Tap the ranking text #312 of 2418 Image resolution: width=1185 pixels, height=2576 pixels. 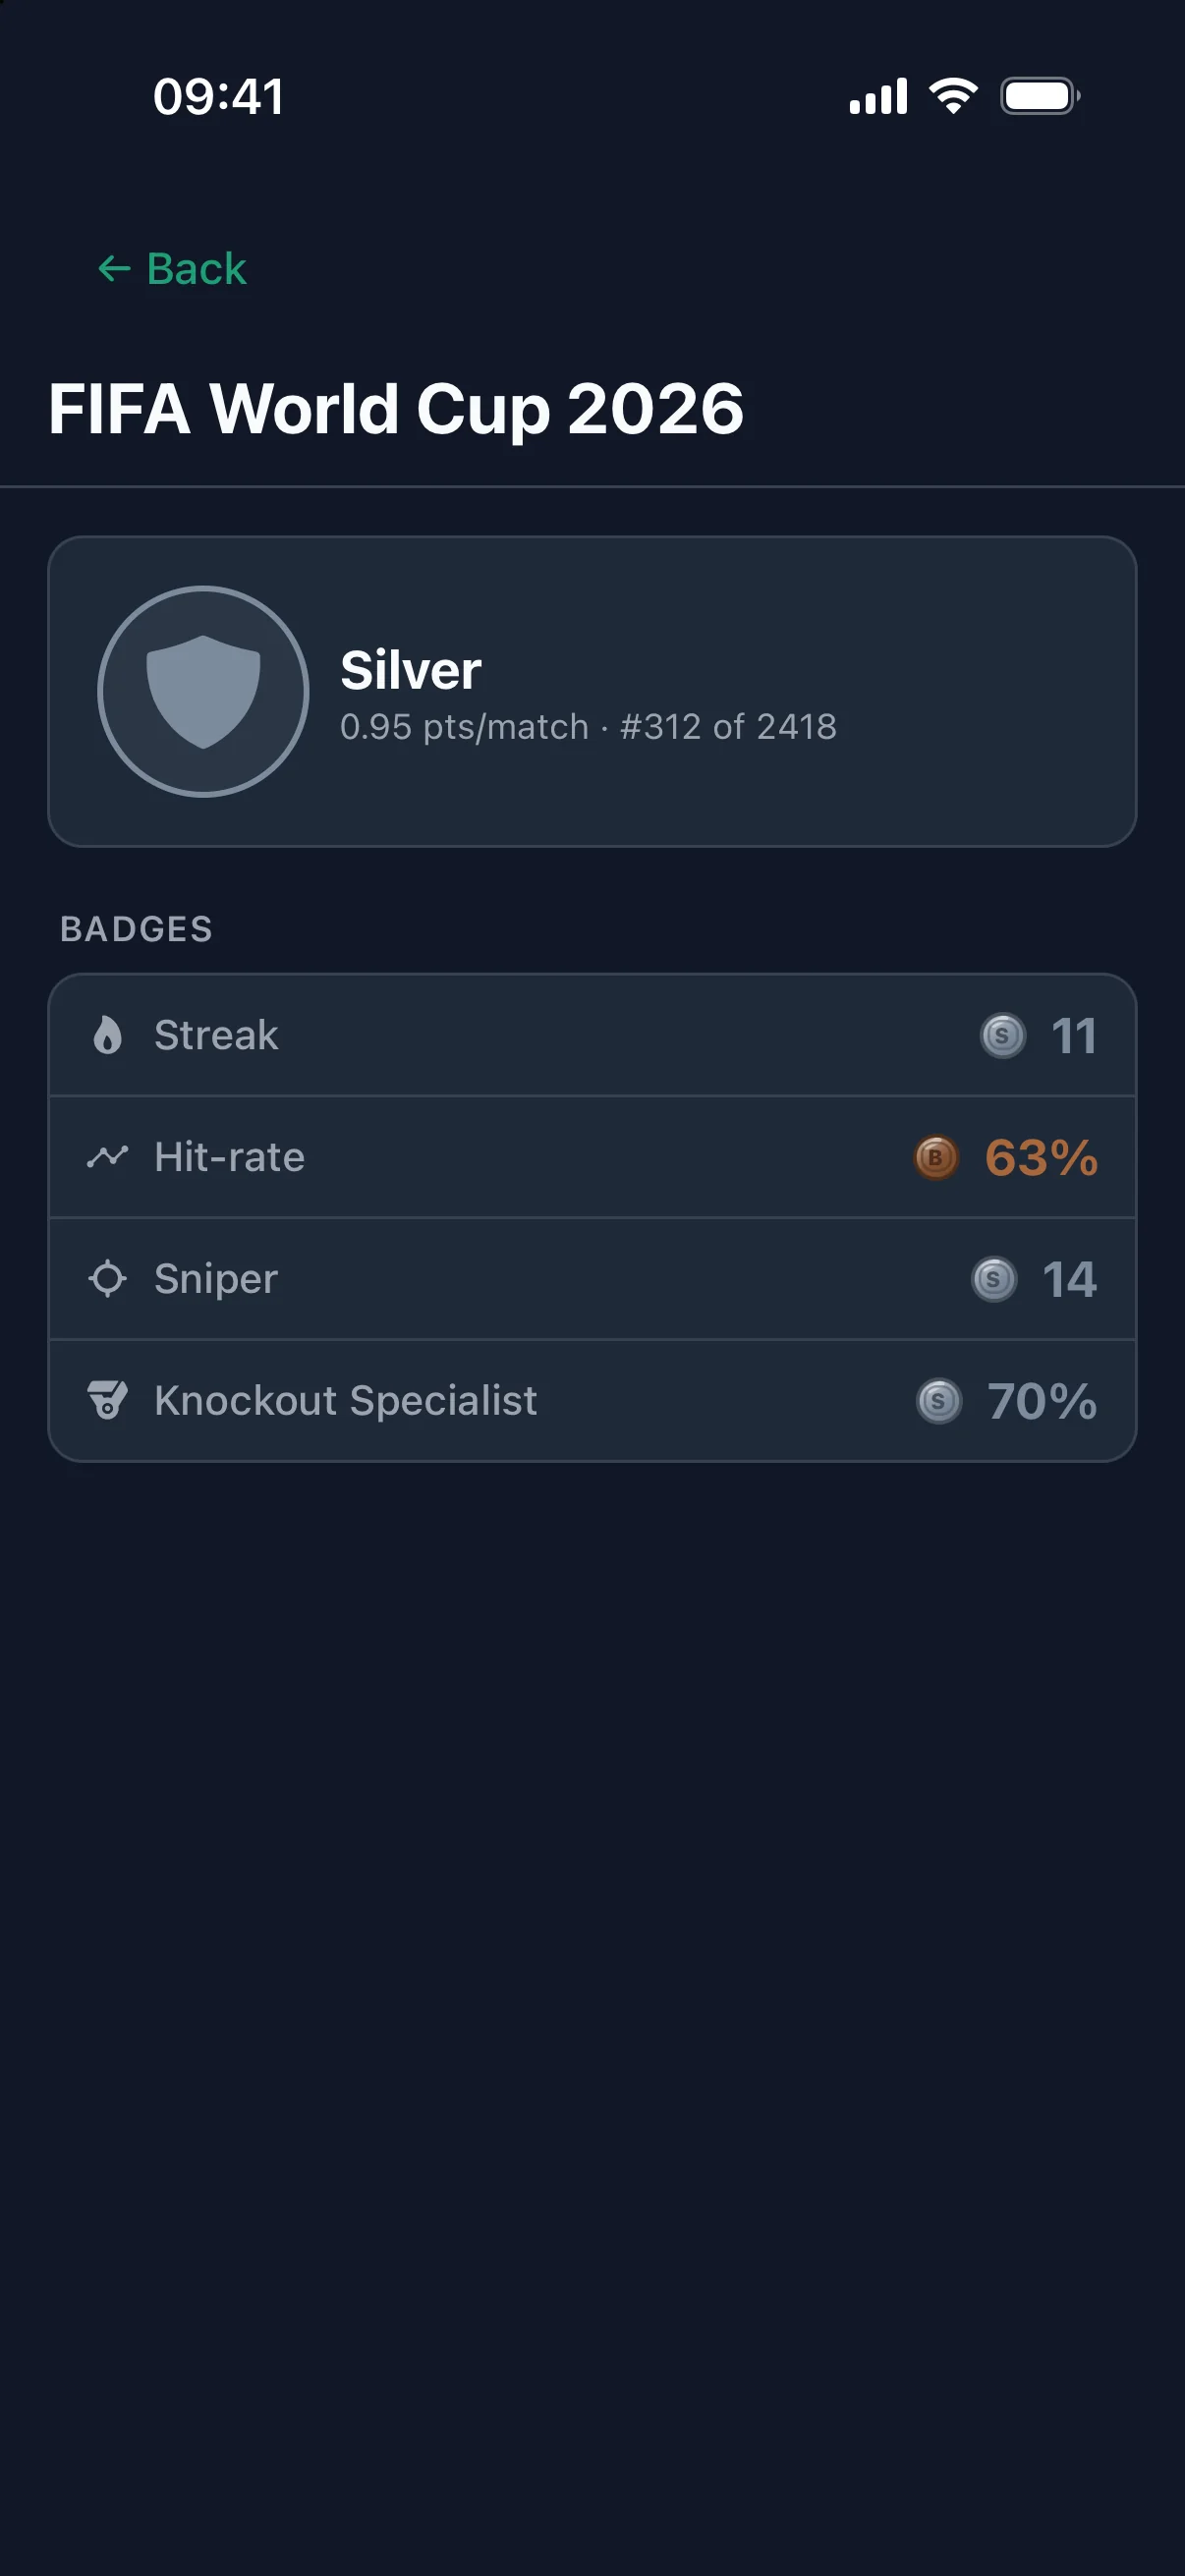point(728,727)
